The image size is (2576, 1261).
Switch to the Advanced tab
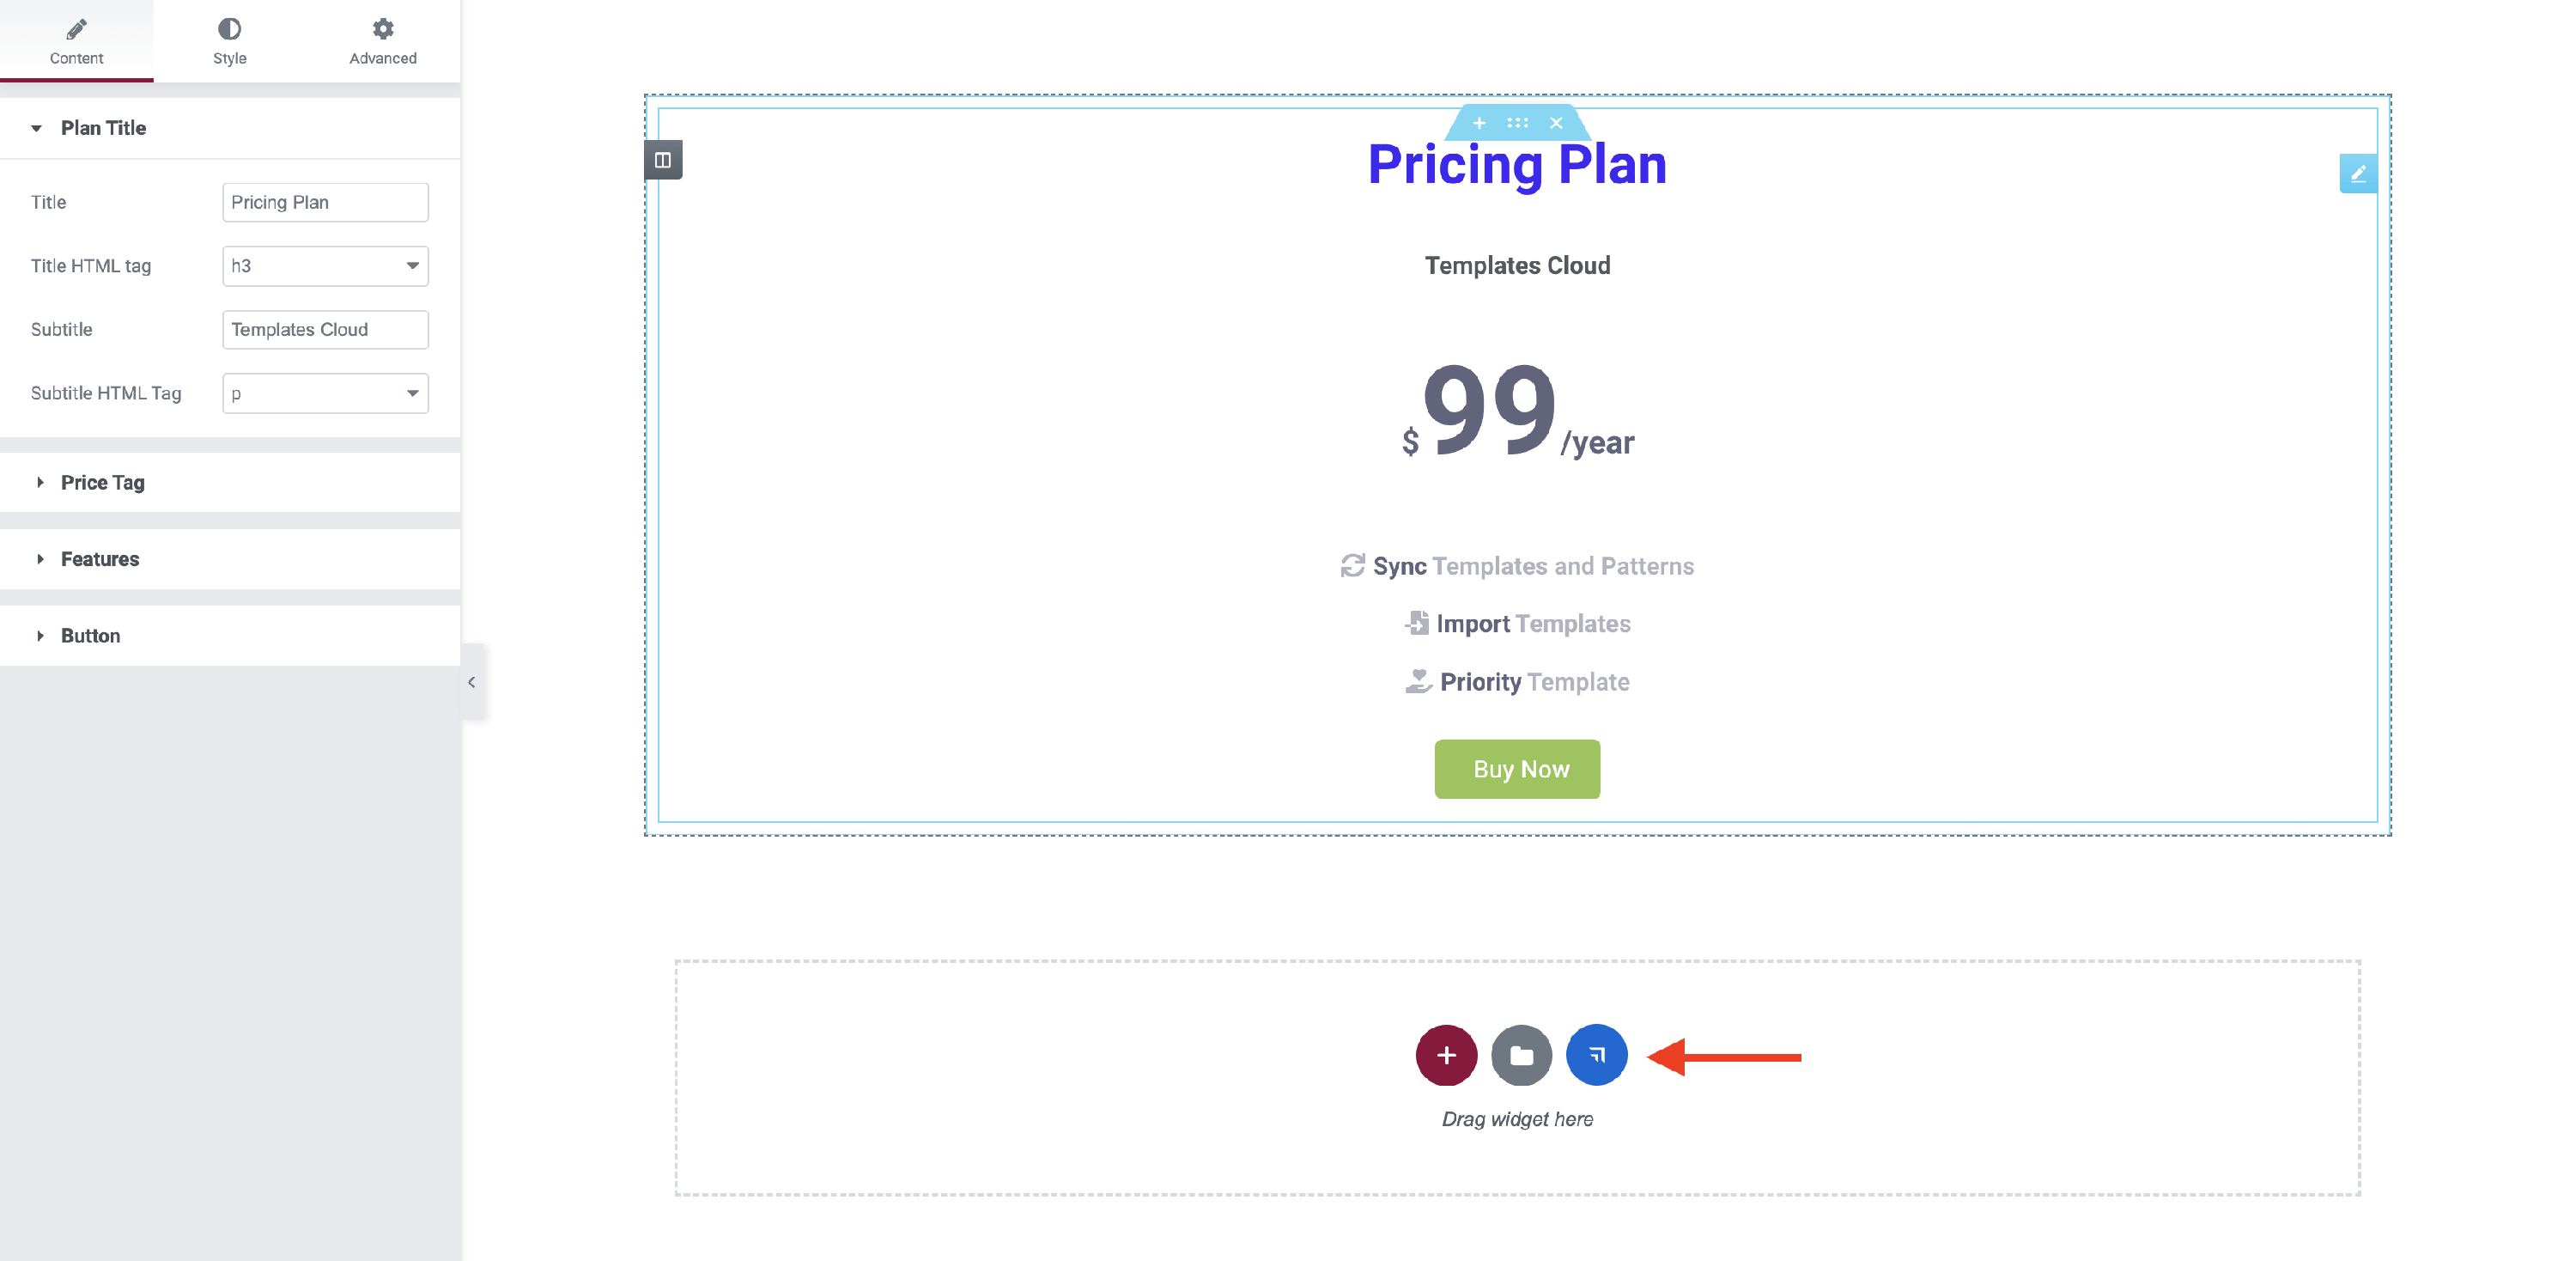[383, 41]
